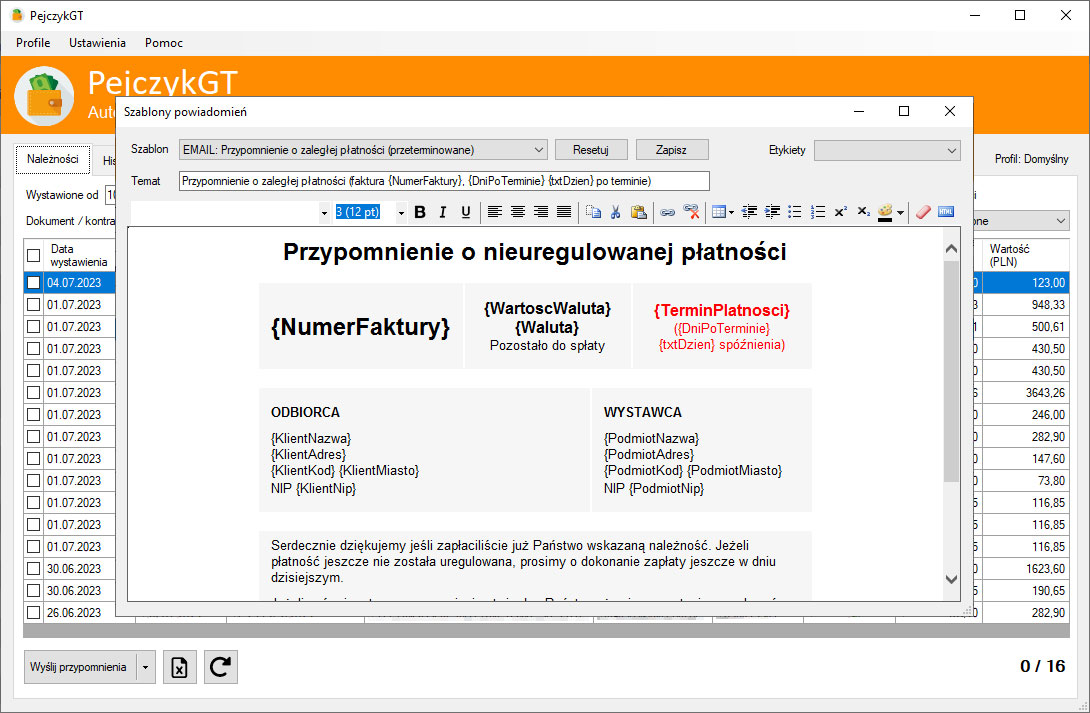
Task: Click the editor vertical scrollbar thumb
Action: point(952,372)
